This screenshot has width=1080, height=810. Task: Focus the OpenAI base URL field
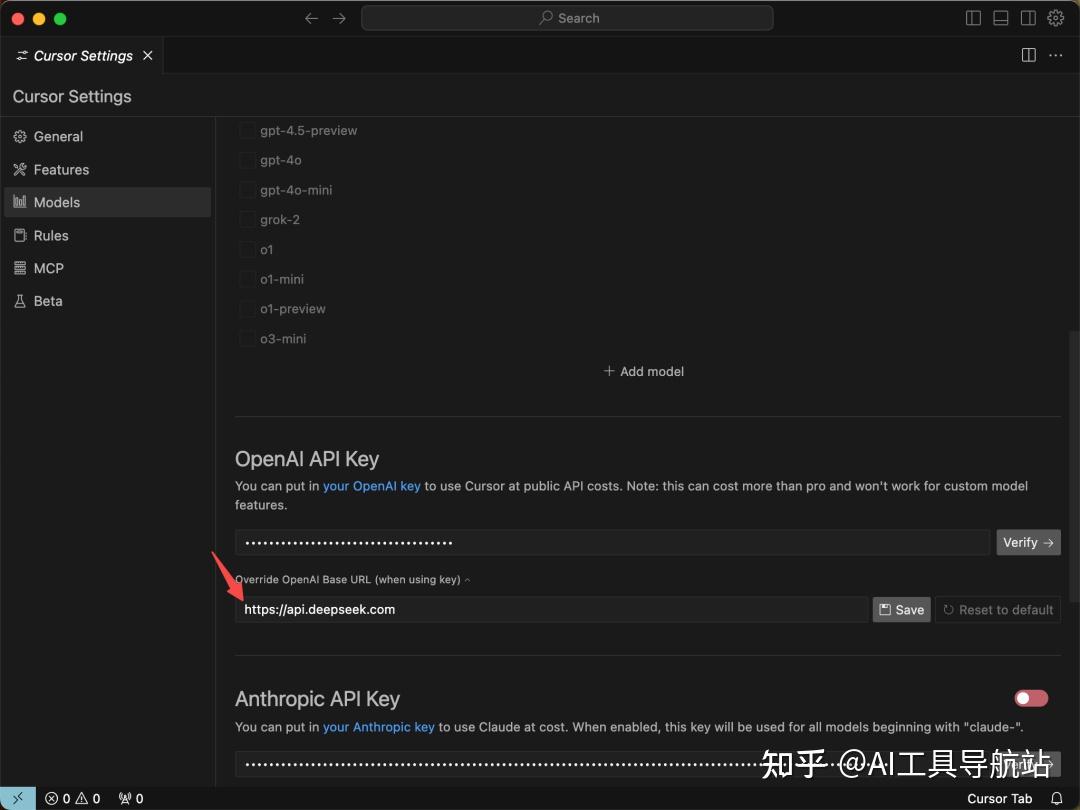point(552,610)
